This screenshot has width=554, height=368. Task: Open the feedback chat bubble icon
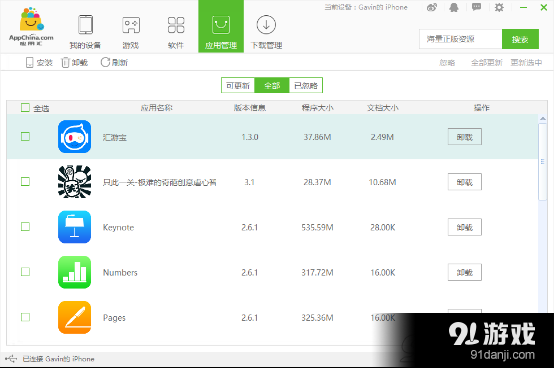[x=476, y=7]
